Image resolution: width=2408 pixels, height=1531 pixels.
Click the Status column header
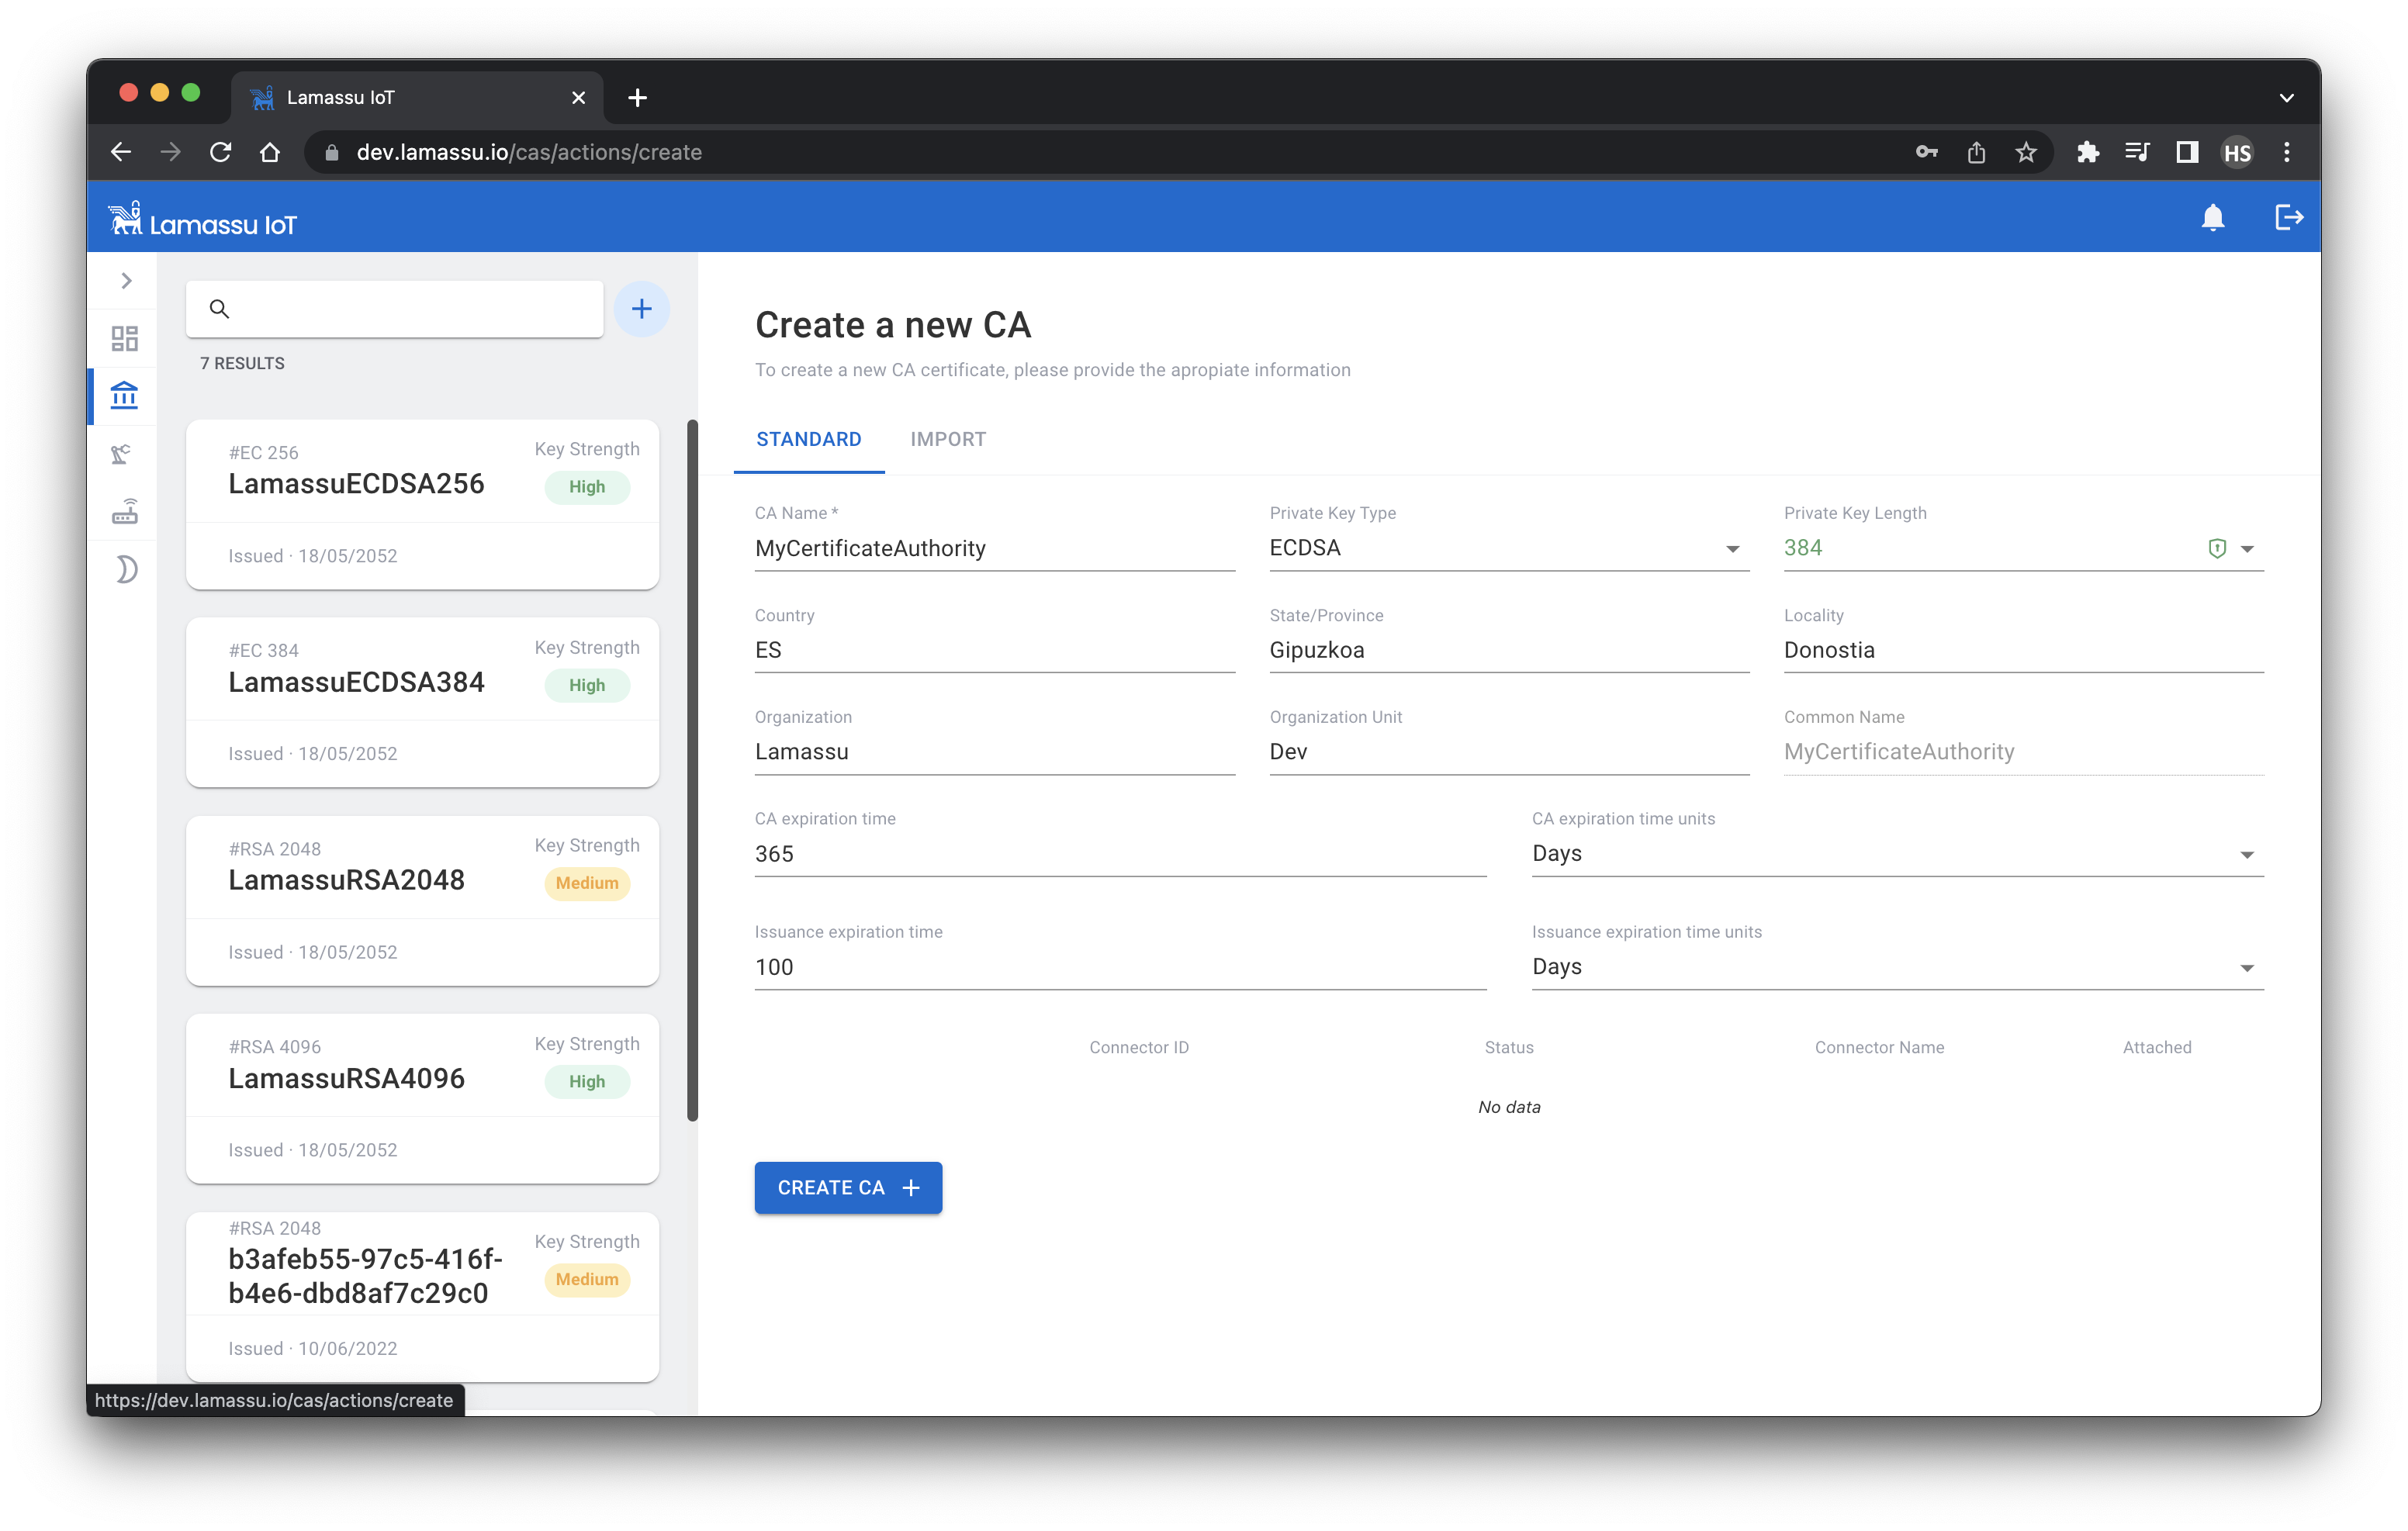click(1509, 1047)
